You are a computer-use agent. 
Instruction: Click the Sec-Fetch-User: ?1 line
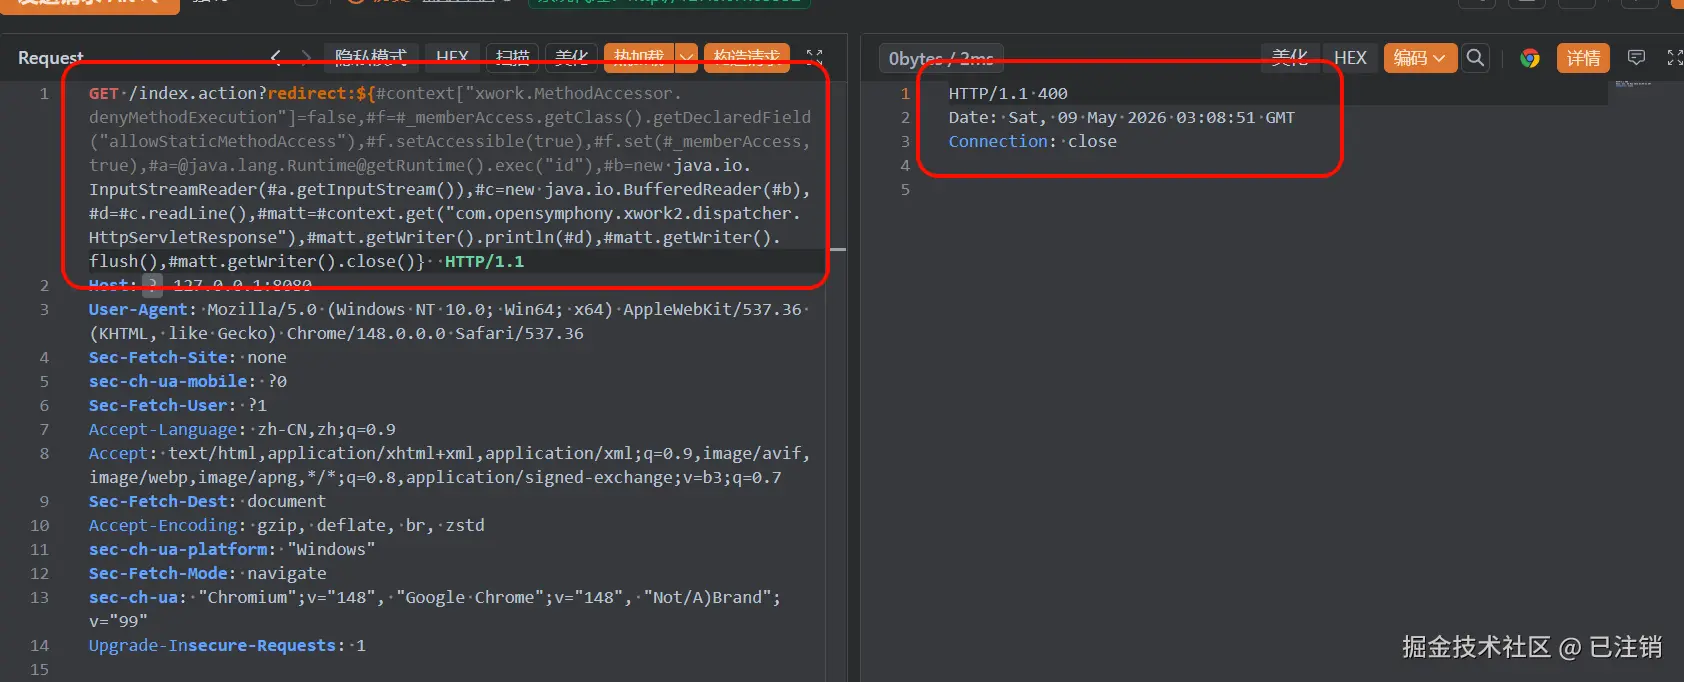tap(177, 405)
